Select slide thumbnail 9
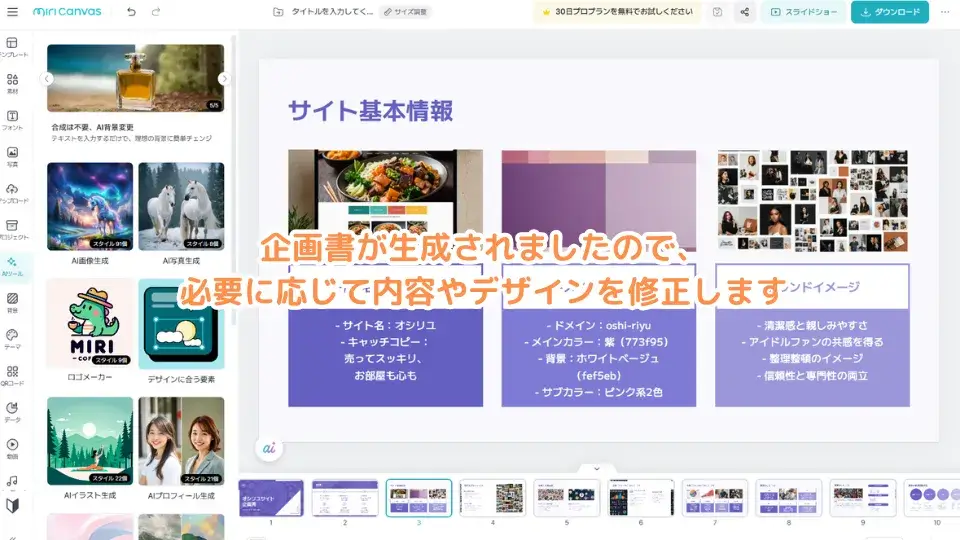 (863, 498)
